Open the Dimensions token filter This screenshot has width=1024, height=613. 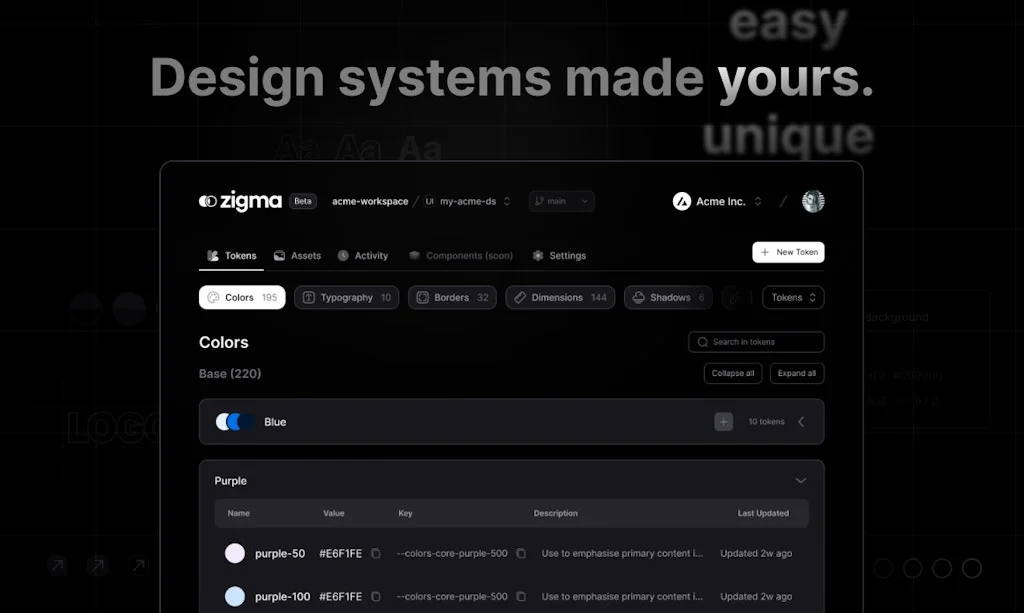click(560, 297)
